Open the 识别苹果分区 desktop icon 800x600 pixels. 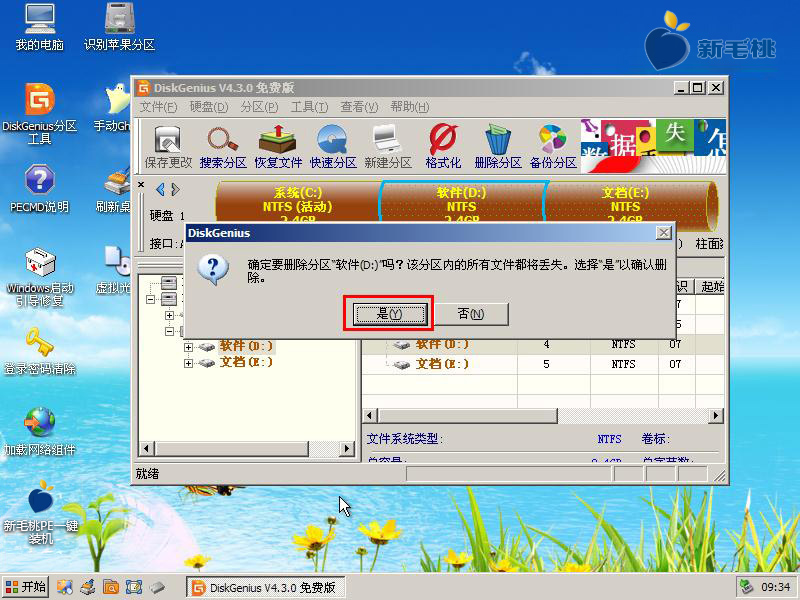(119, 27)
